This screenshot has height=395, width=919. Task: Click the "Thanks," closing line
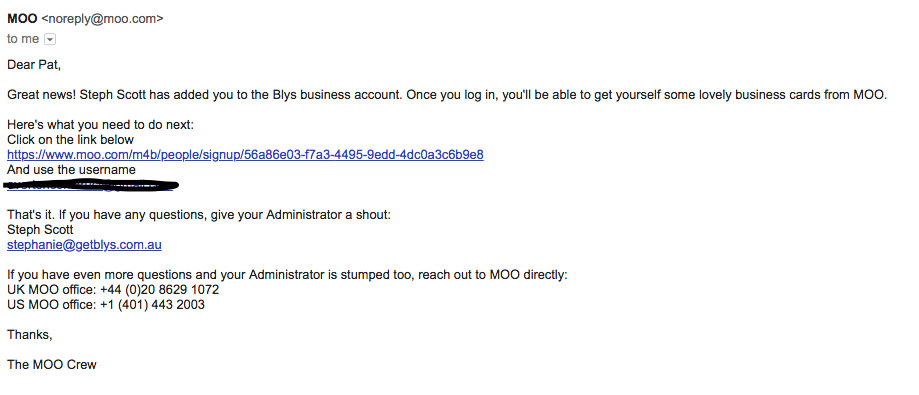click(x=30, y=335)
